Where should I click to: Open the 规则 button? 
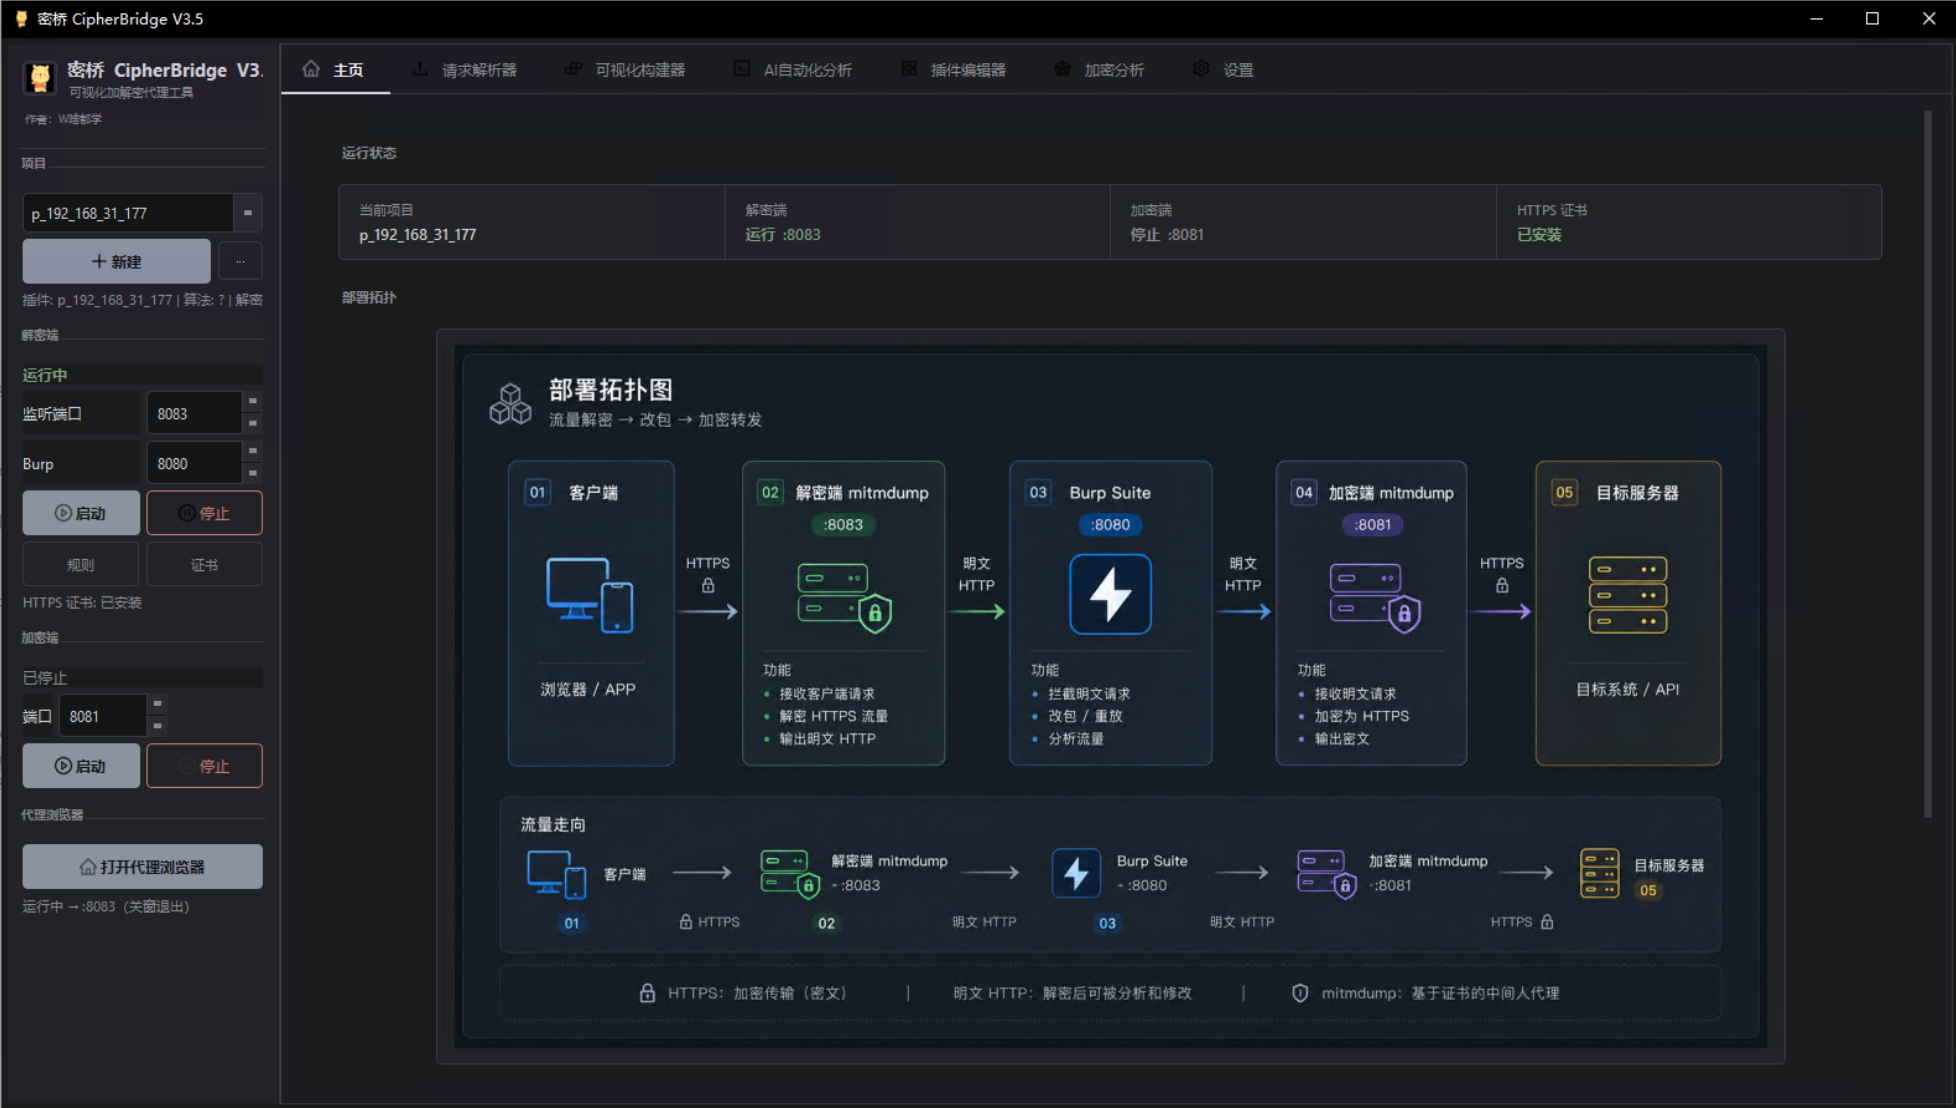(x=81, y=565)
